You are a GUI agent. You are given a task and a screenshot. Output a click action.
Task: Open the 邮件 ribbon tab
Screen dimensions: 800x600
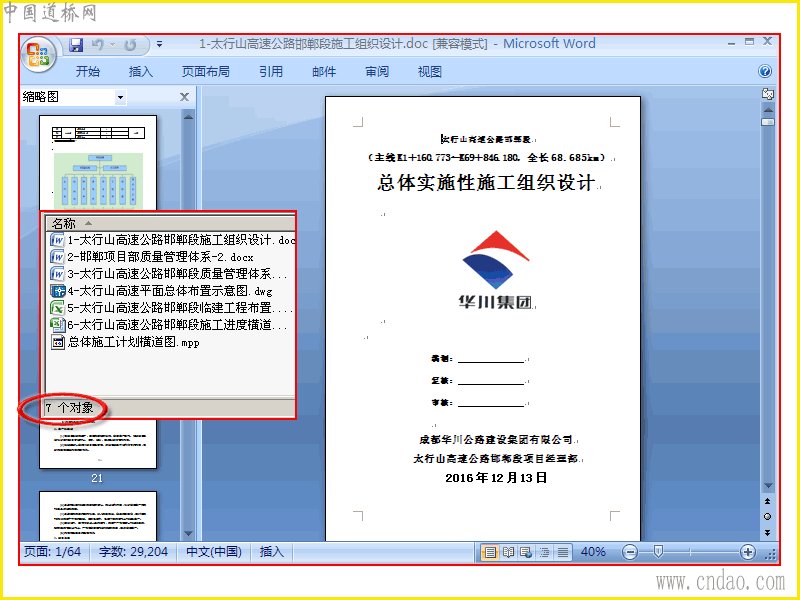[x=324, y=71]
